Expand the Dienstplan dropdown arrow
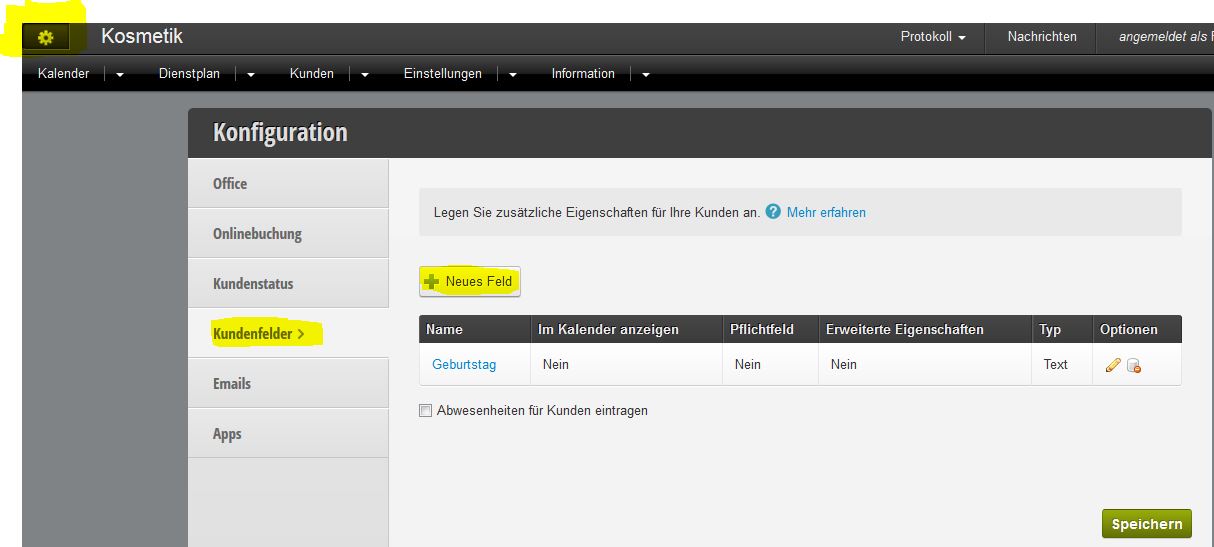This screenshot has width=1214, height=547. [251, 74]
